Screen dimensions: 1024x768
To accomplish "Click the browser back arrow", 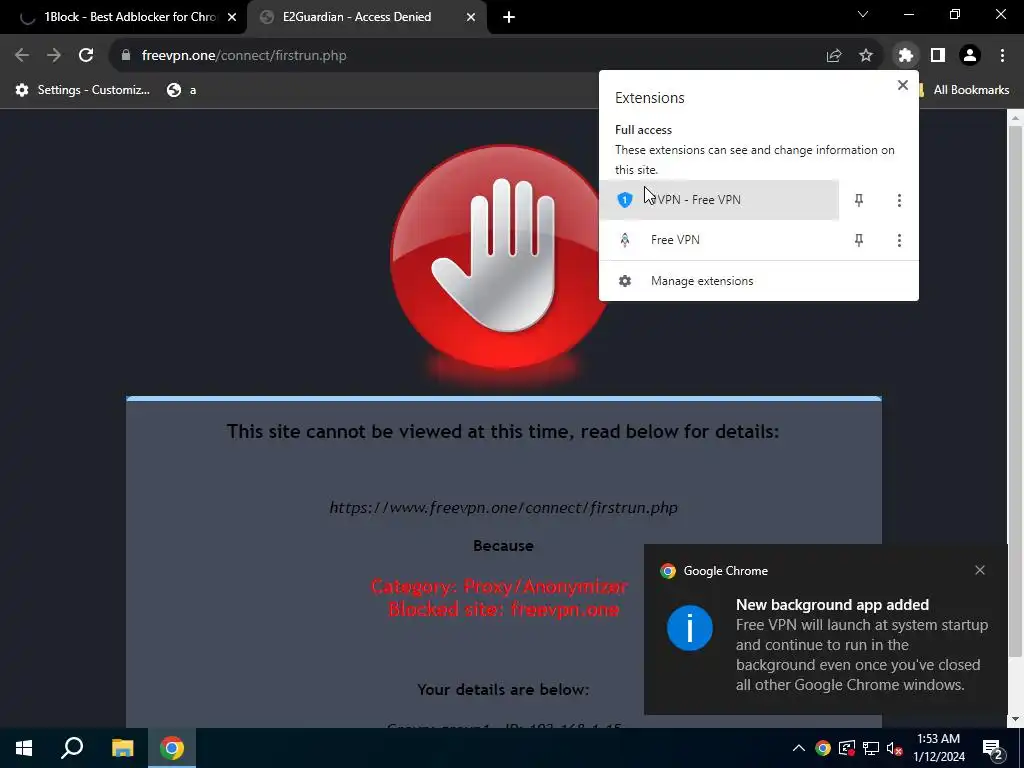I will (22, 56).
